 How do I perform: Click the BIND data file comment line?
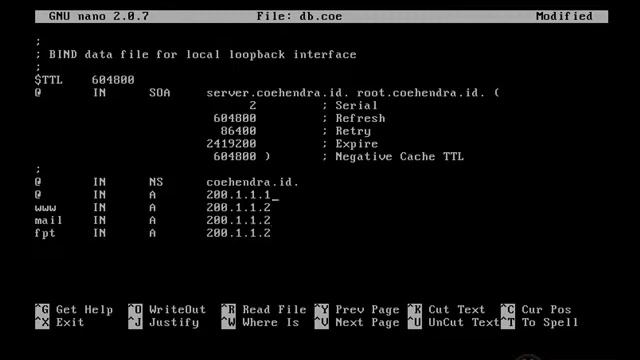pyautogui.click(x=196, y=55)
